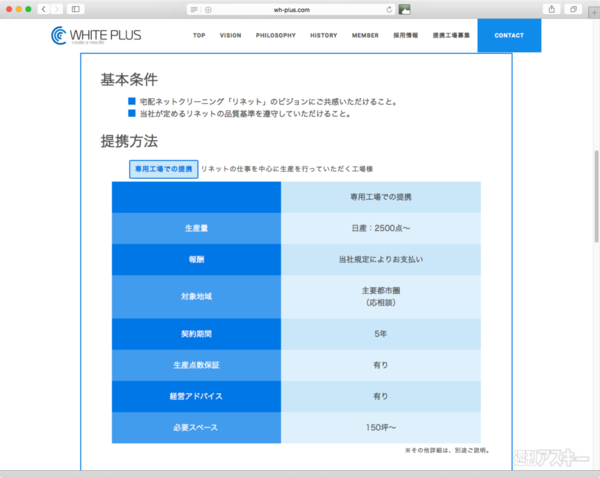Click the 当社規定によりお支払い cell
The image size is (600, 478).
[381, 259]
